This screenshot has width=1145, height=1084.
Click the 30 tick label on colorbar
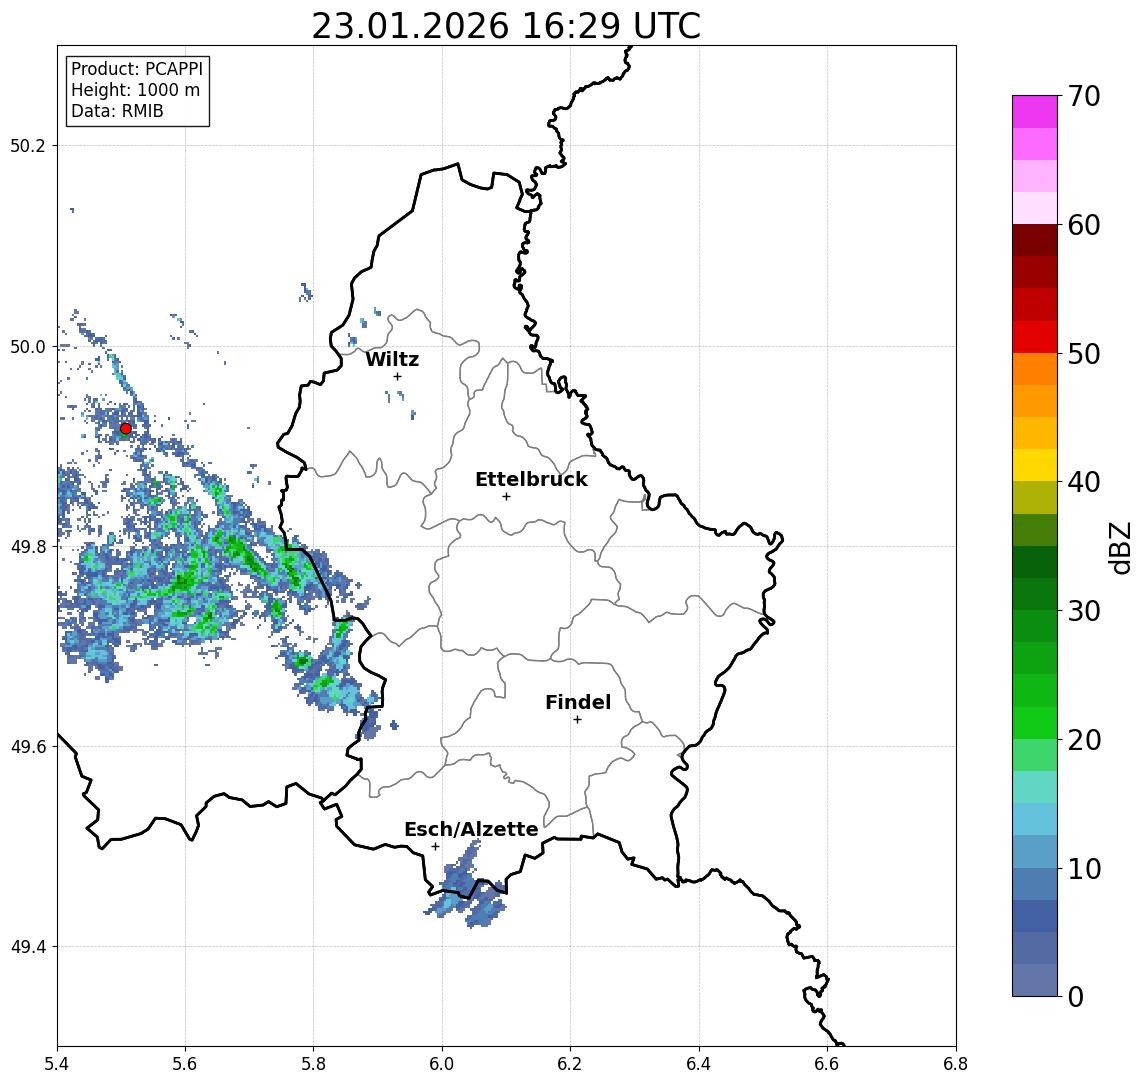coord(1084,611)
